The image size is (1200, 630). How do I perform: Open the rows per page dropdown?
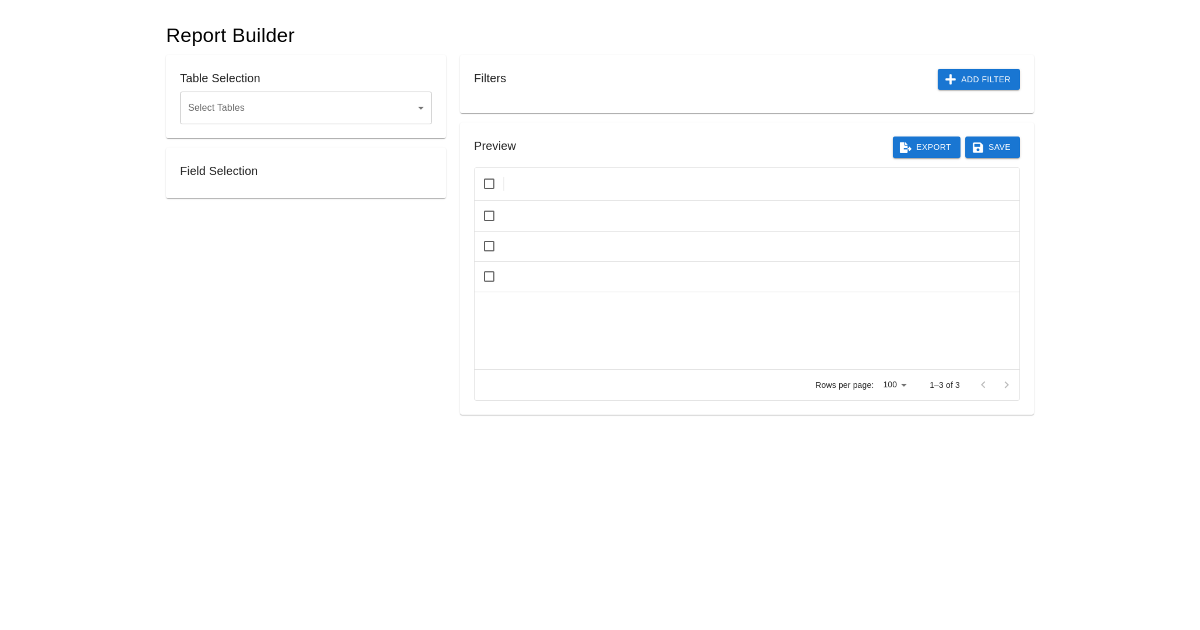click(893, 385)
